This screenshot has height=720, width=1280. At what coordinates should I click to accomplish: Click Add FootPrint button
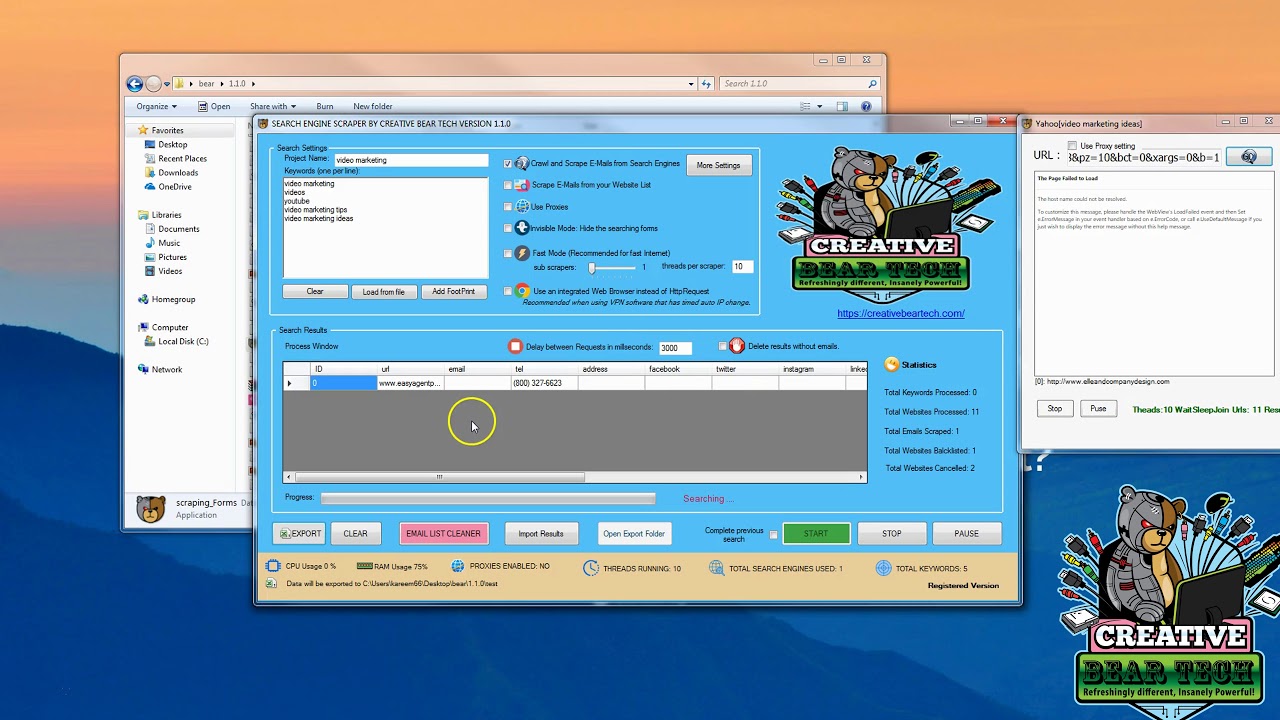[454, 292]
